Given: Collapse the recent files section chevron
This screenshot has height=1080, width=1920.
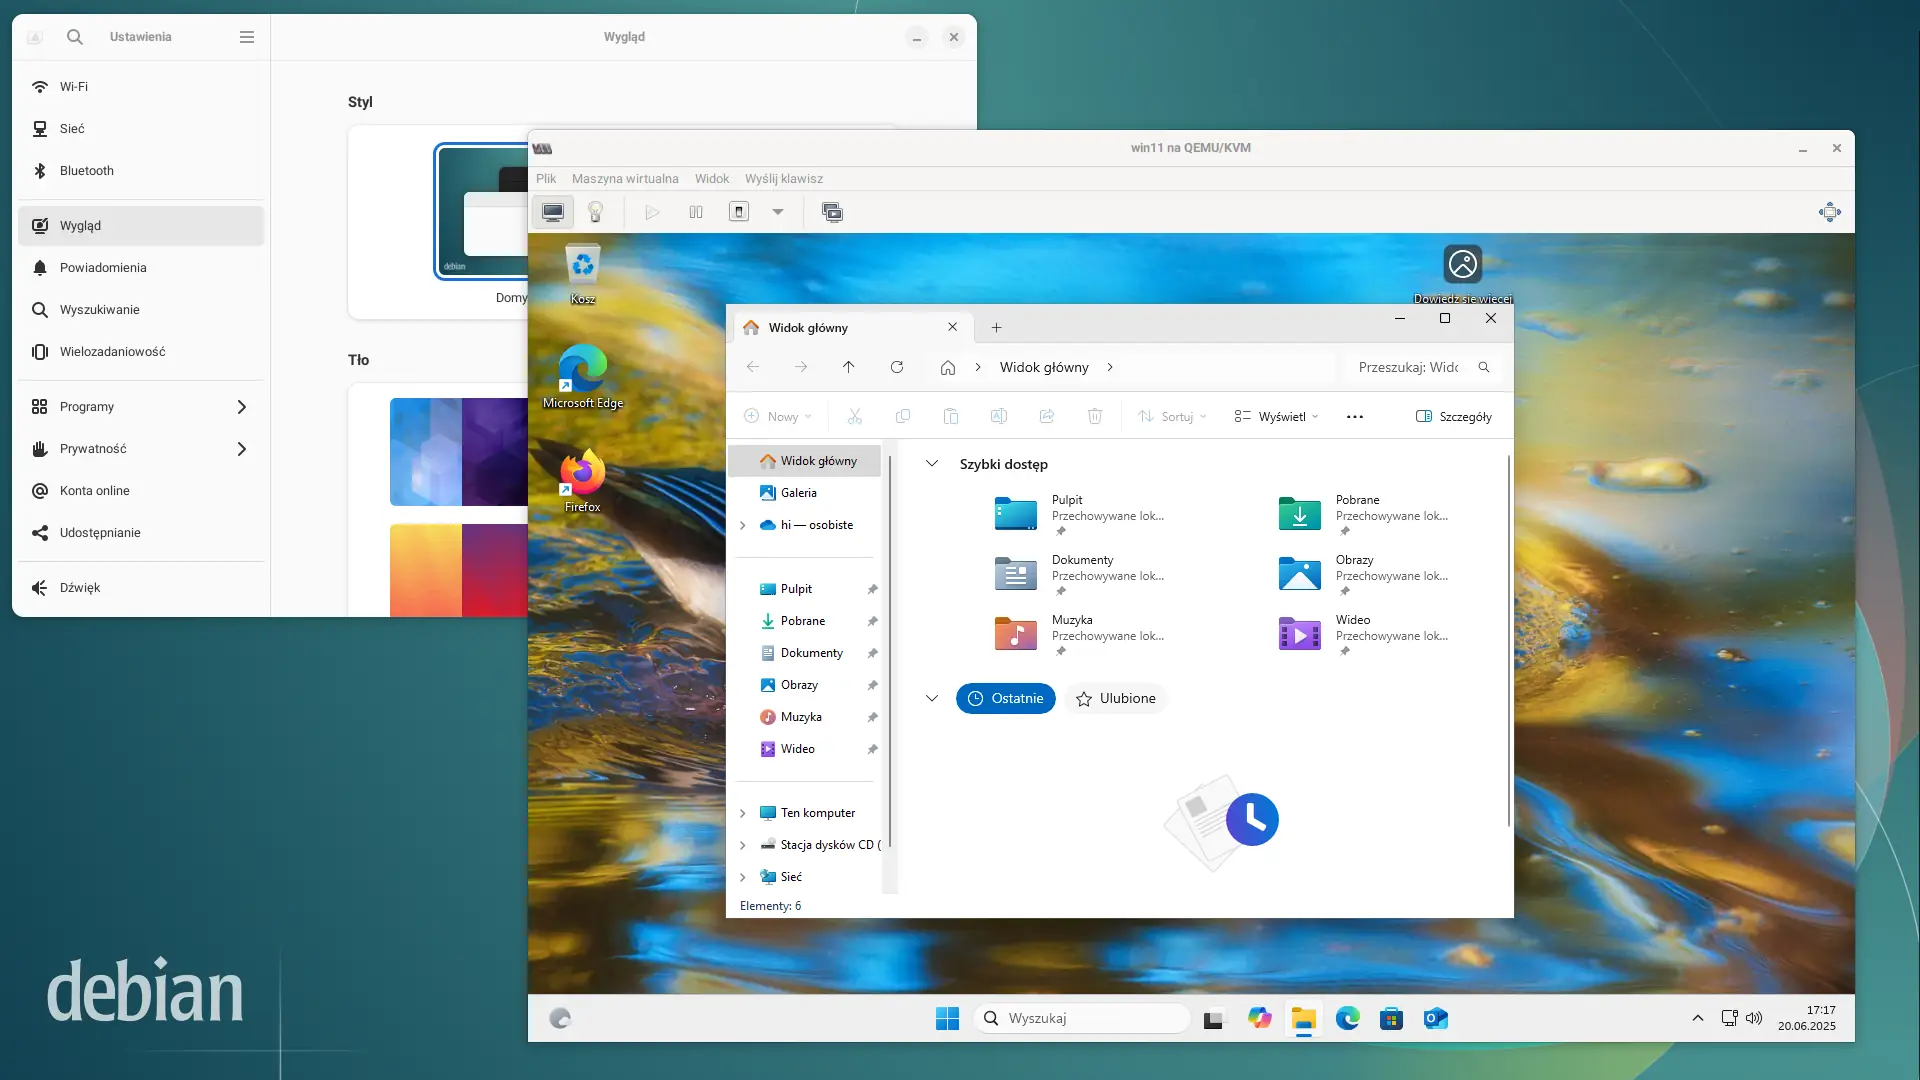Looking at the screenshot, I should click(x=932, y=698).
